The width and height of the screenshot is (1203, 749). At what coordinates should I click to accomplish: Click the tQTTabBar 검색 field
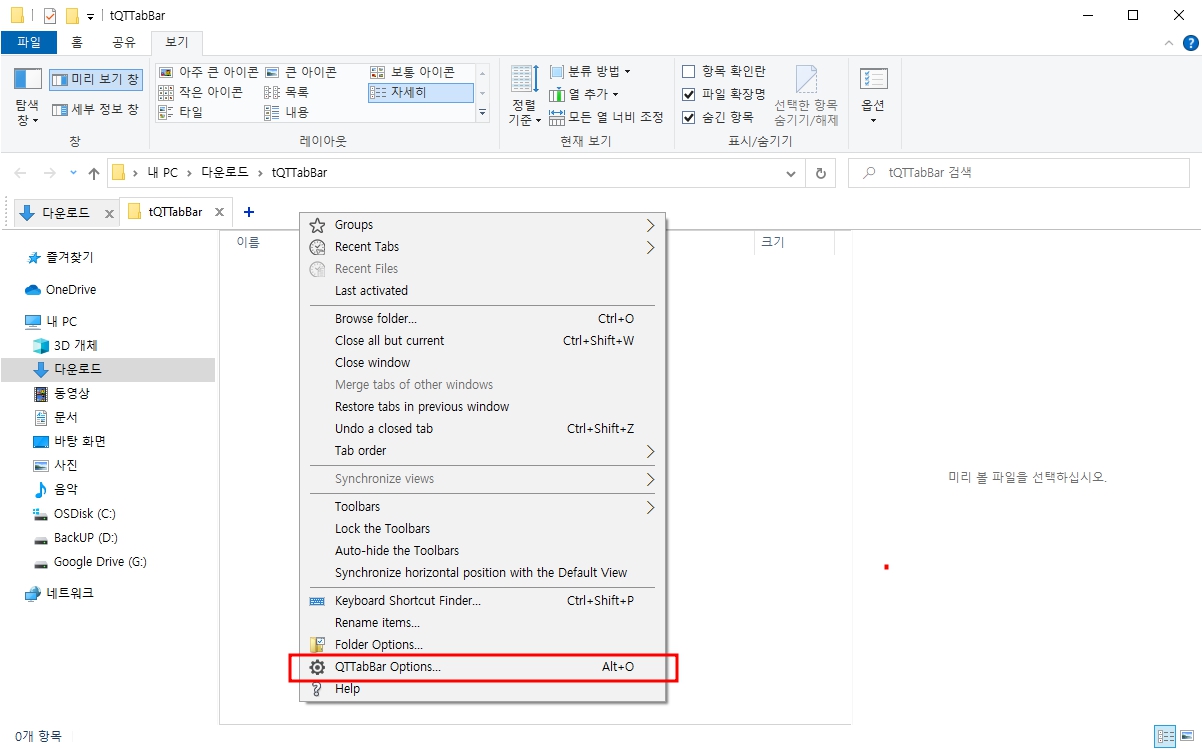click(x=1020, y=173)
